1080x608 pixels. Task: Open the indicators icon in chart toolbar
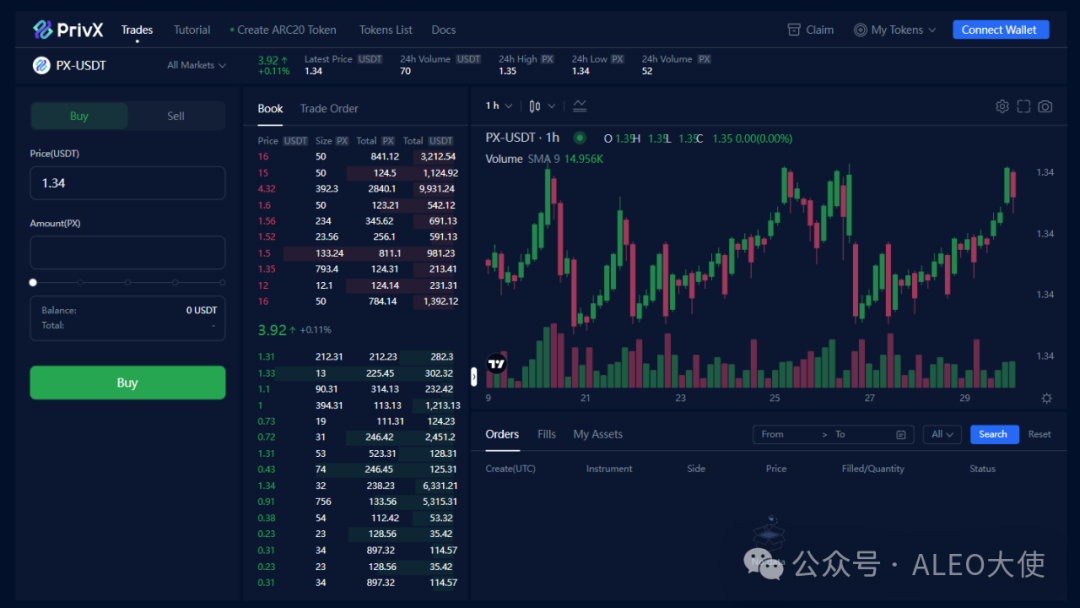580,106
